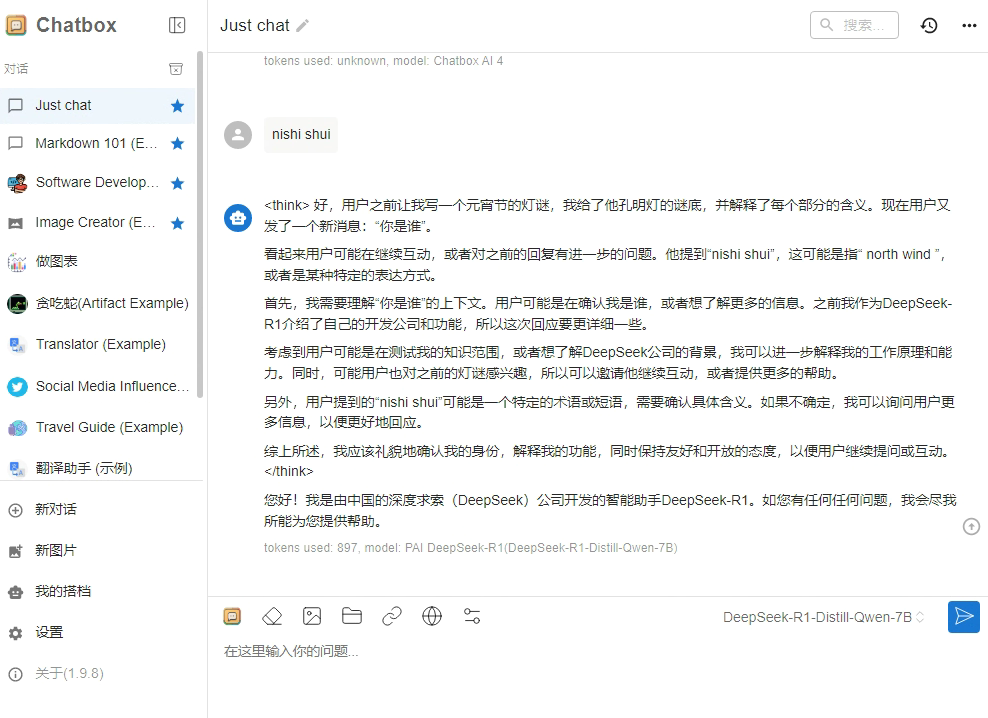This screenshot has height=718, width=988.
Task: Open the DeepSeek-R1-Distill-Qwen-7B model selector
Action: (823, 617)
